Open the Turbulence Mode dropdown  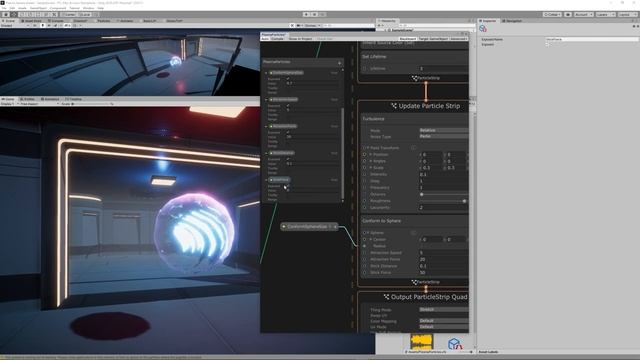[444, 130]
